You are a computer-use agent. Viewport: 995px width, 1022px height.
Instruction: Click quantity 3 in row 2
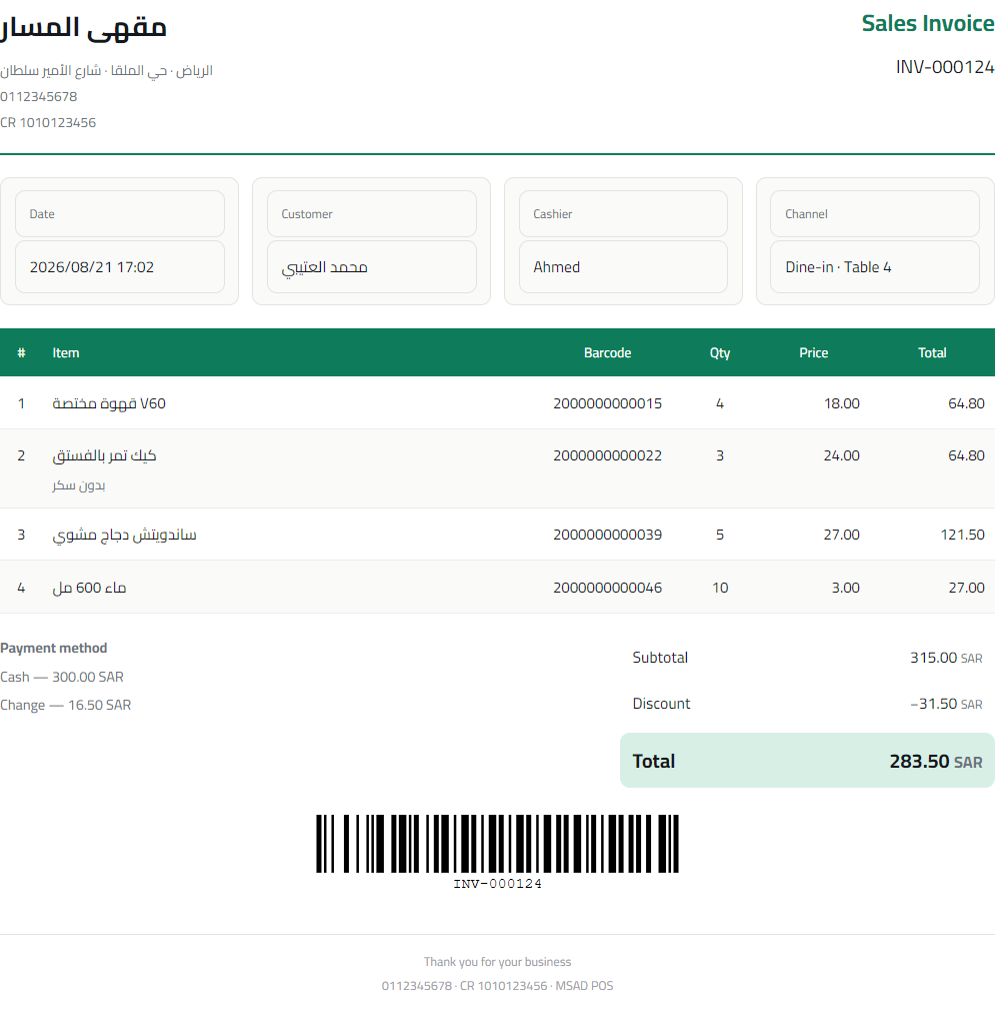pos(720,456)
